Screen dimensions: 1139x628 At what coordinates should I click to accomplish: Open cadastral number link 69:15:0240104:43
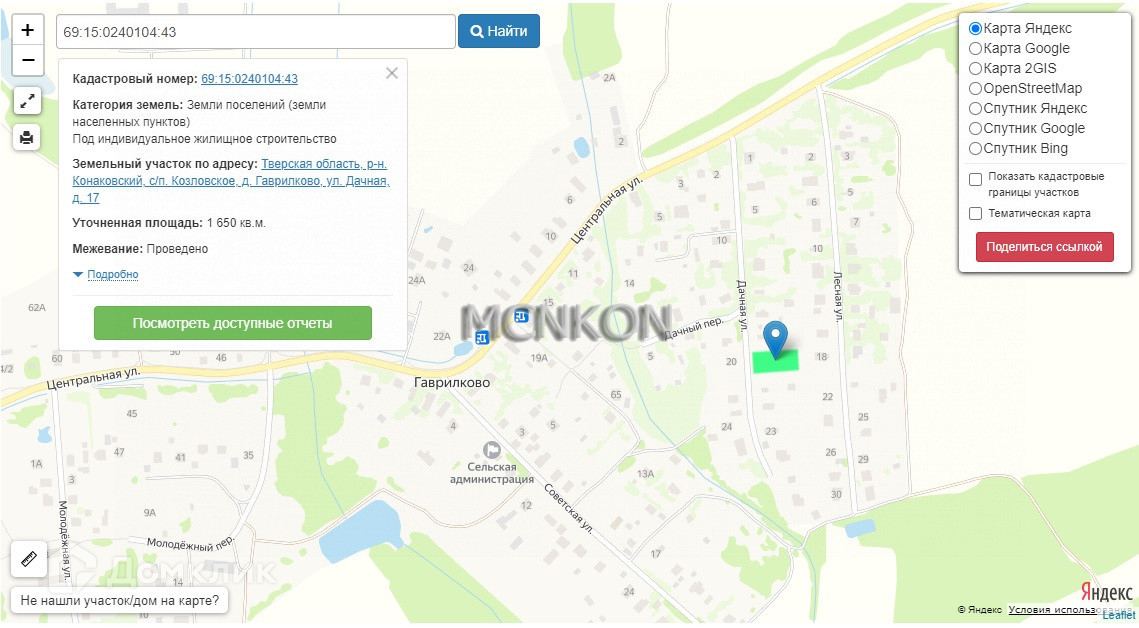[249, 79]
